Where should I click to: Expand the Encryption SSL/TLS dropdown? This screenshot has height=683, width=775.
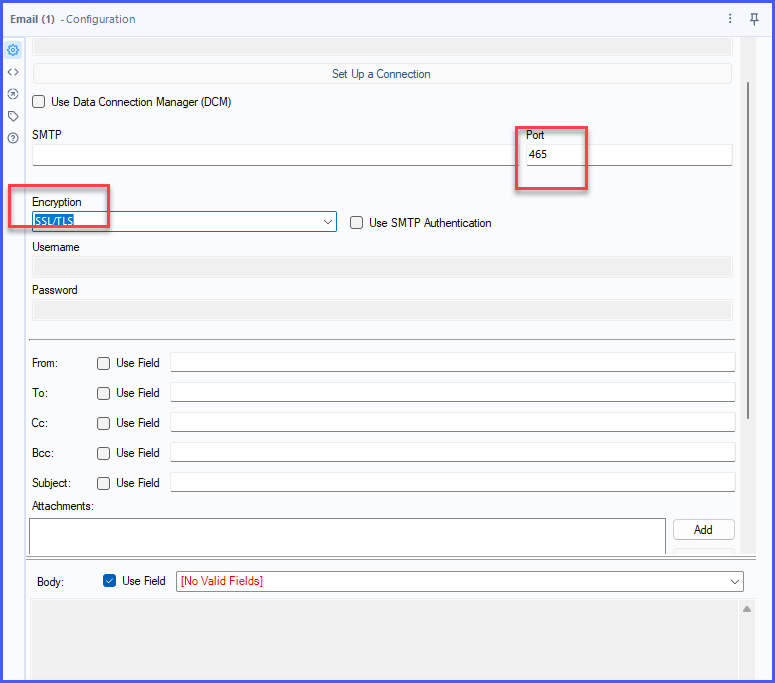(x=328, y=222)
